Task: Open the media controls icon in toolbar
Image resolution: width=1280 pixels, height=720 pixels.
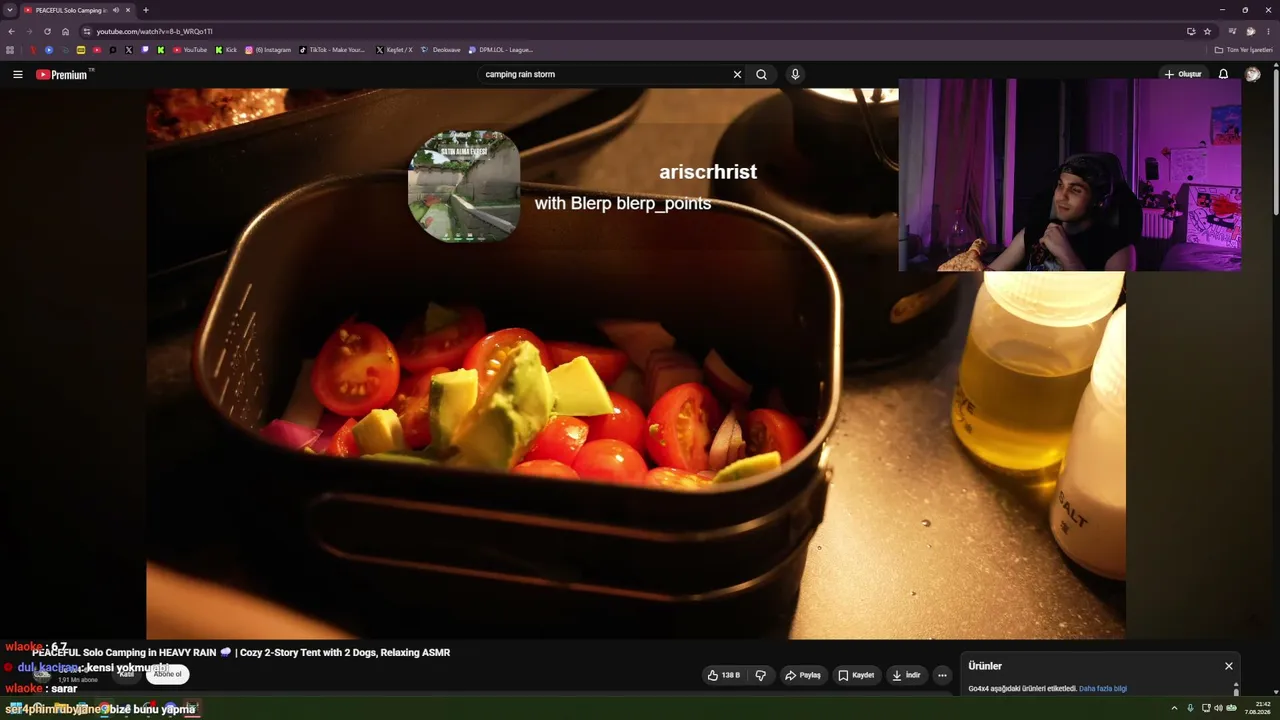Action: pyautogui.click(x=1232, y=31)
